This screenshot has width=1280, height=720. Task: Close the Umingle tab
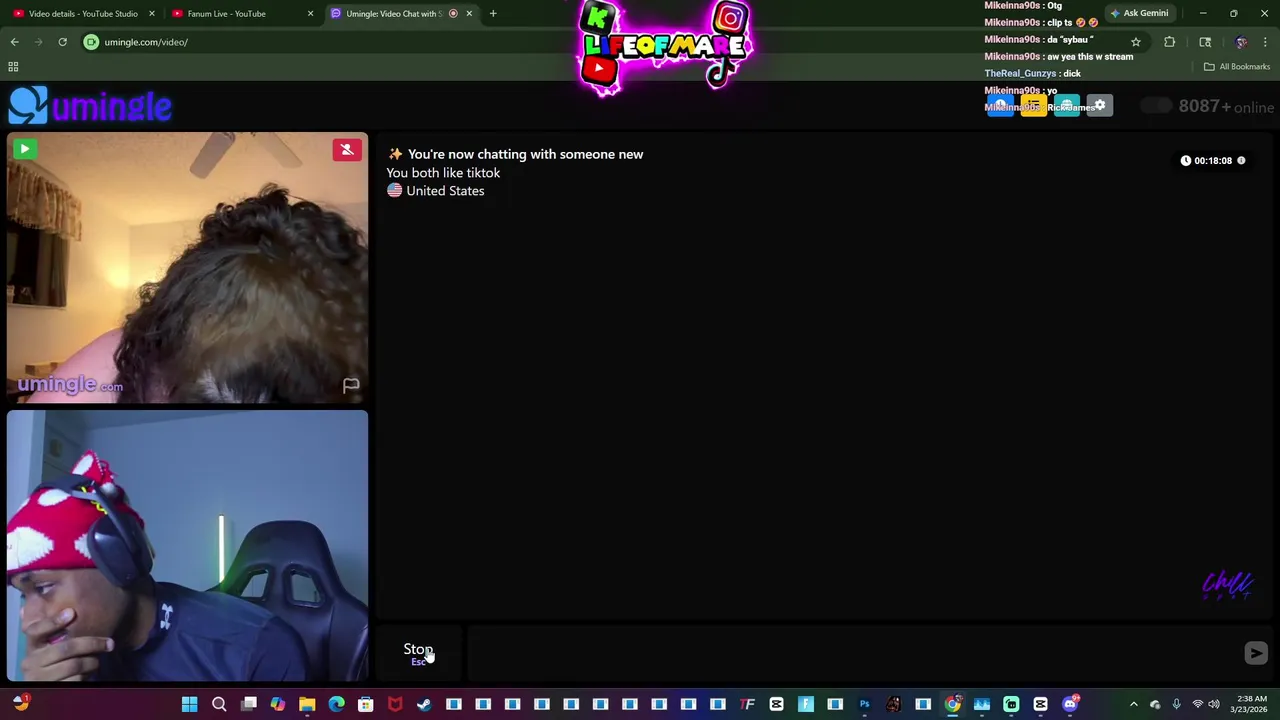tap(469, 14)
